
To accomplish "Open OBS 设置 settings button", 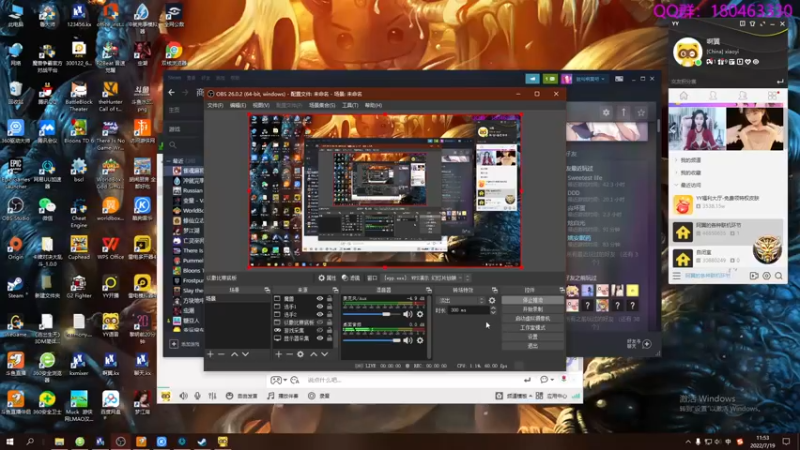I will [x=532, y=337].
